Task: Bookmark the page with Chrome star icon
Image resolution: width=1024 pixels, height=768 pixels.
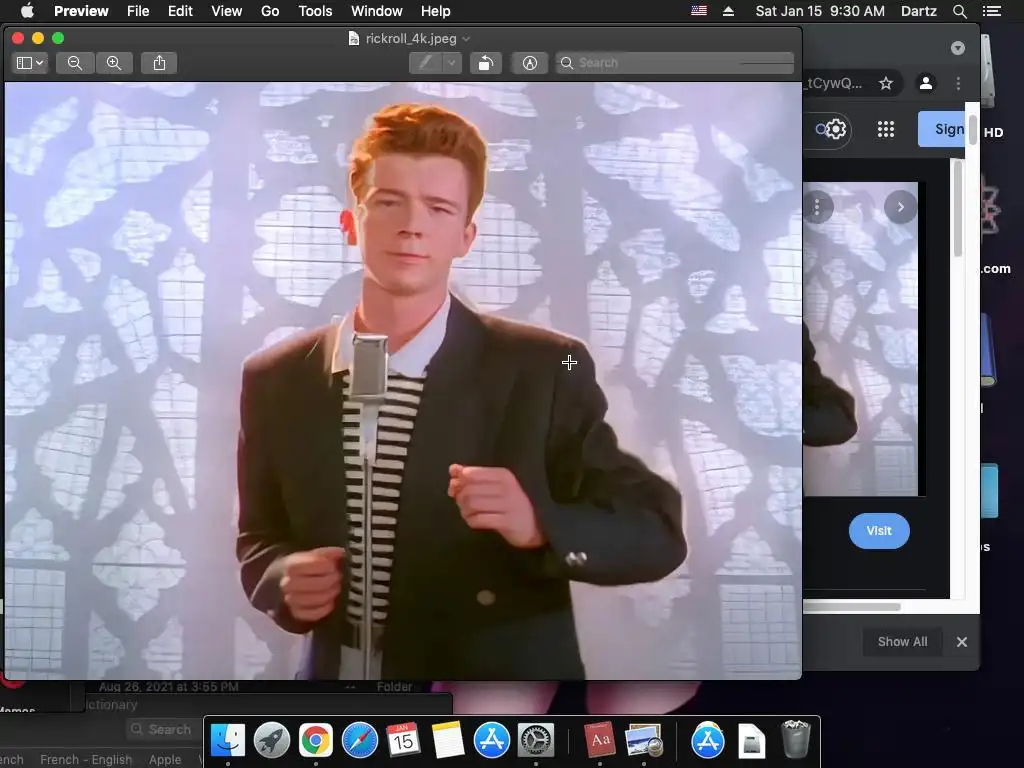Action: (x=886, y=84)
